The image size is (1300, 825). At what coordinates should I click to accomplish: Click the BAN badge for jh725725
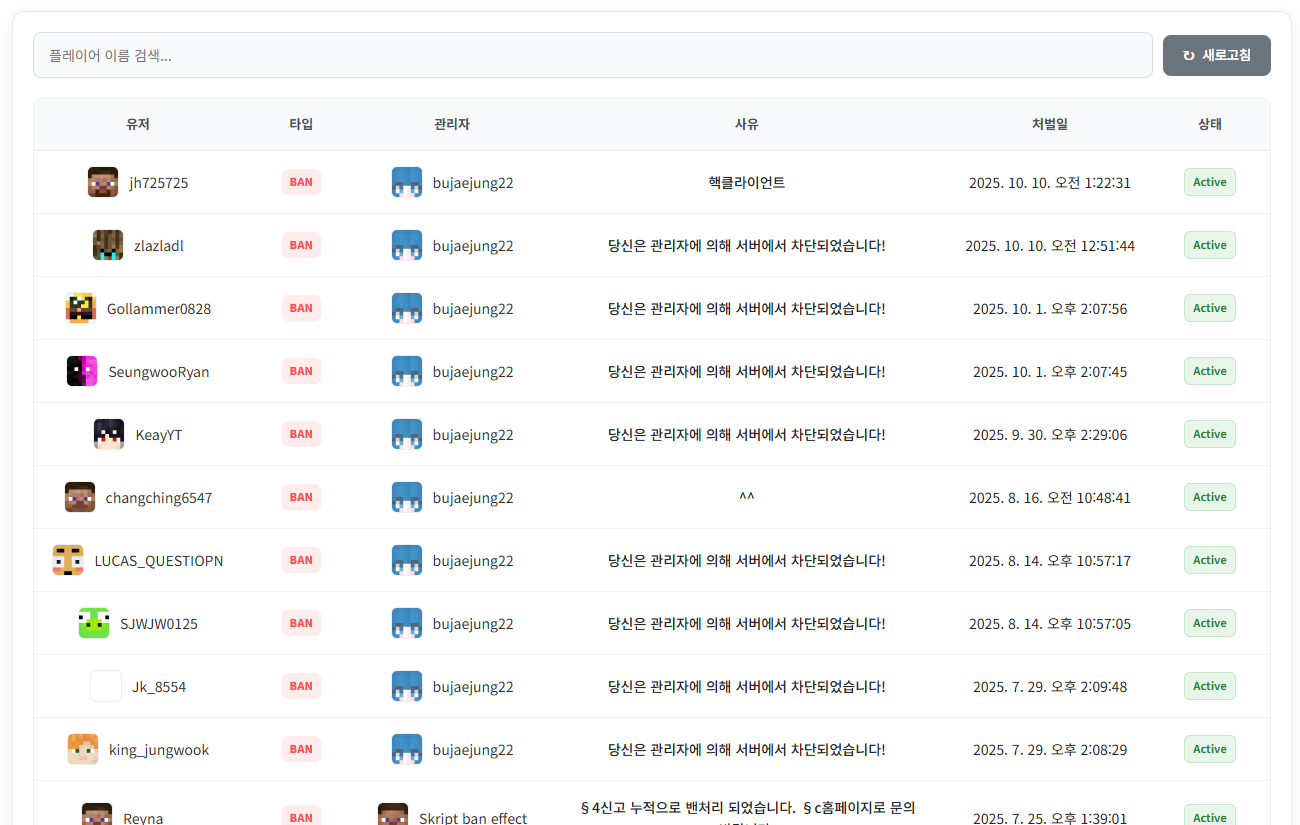click(x=301, y=182)
